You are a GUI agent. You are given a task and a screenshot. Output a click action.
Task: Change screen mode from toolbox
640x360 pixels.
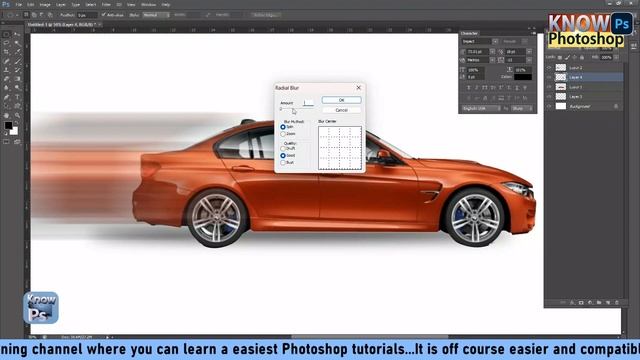pos(17,142)
